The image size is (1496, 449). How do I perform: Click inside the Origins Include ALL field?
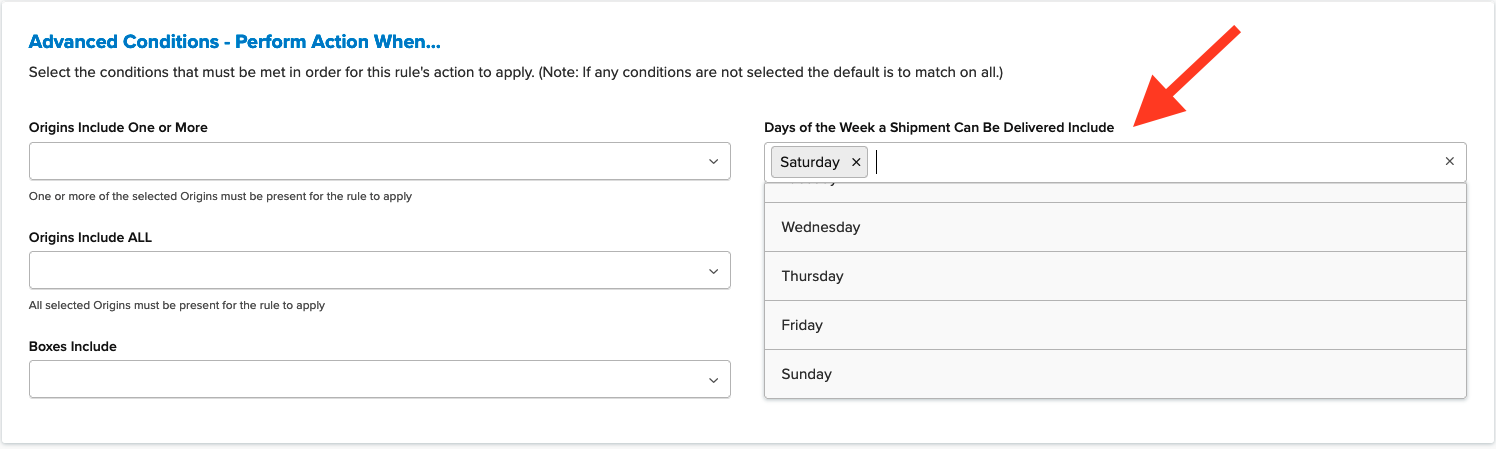tap(360, 271)
